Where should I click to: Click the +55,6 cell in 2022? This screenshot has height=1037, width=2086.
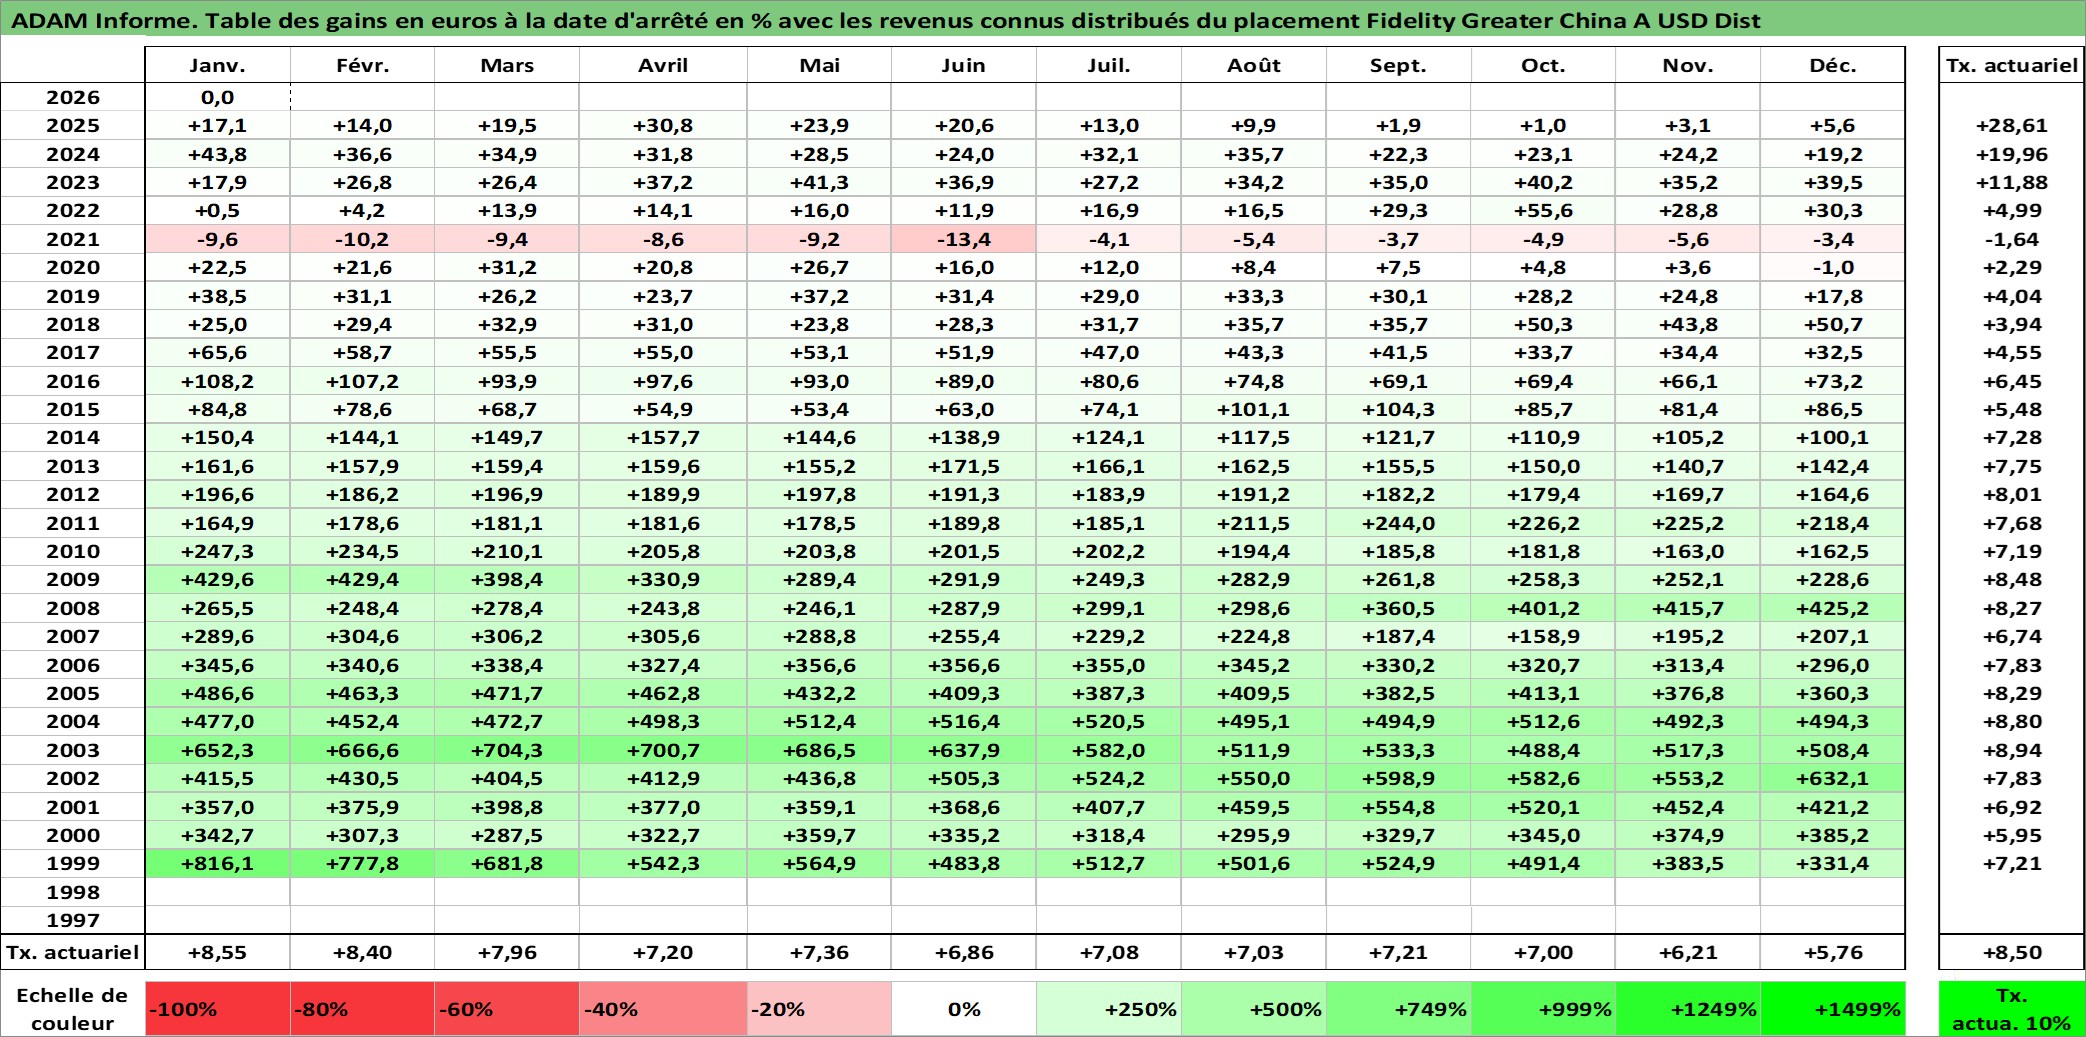coord(1543,210)
